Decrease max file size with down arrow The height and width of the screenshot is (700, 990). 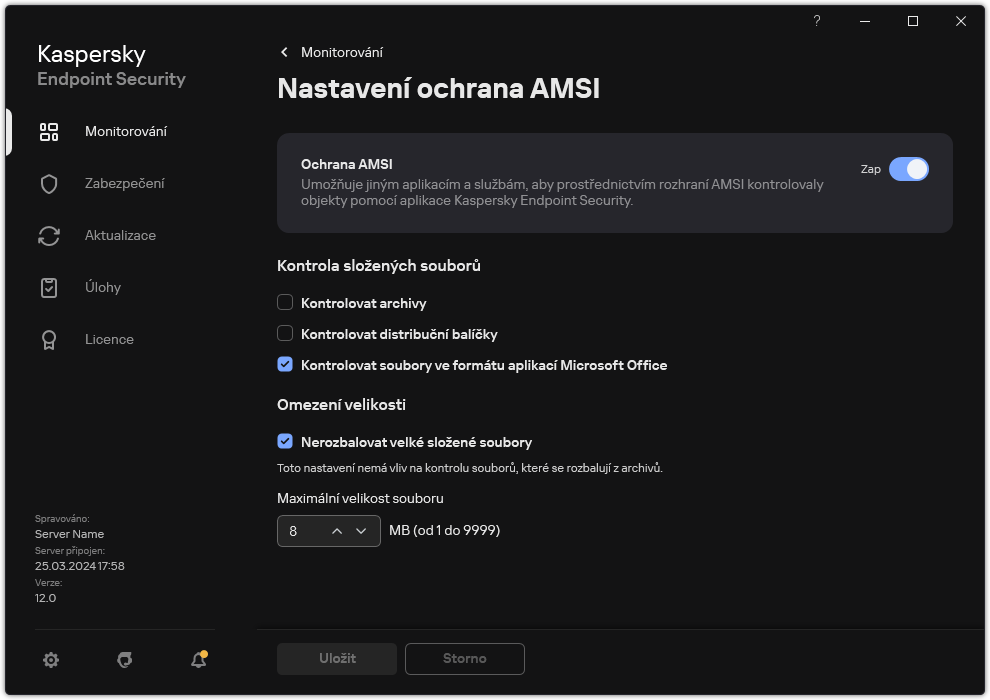click(362, 531)
